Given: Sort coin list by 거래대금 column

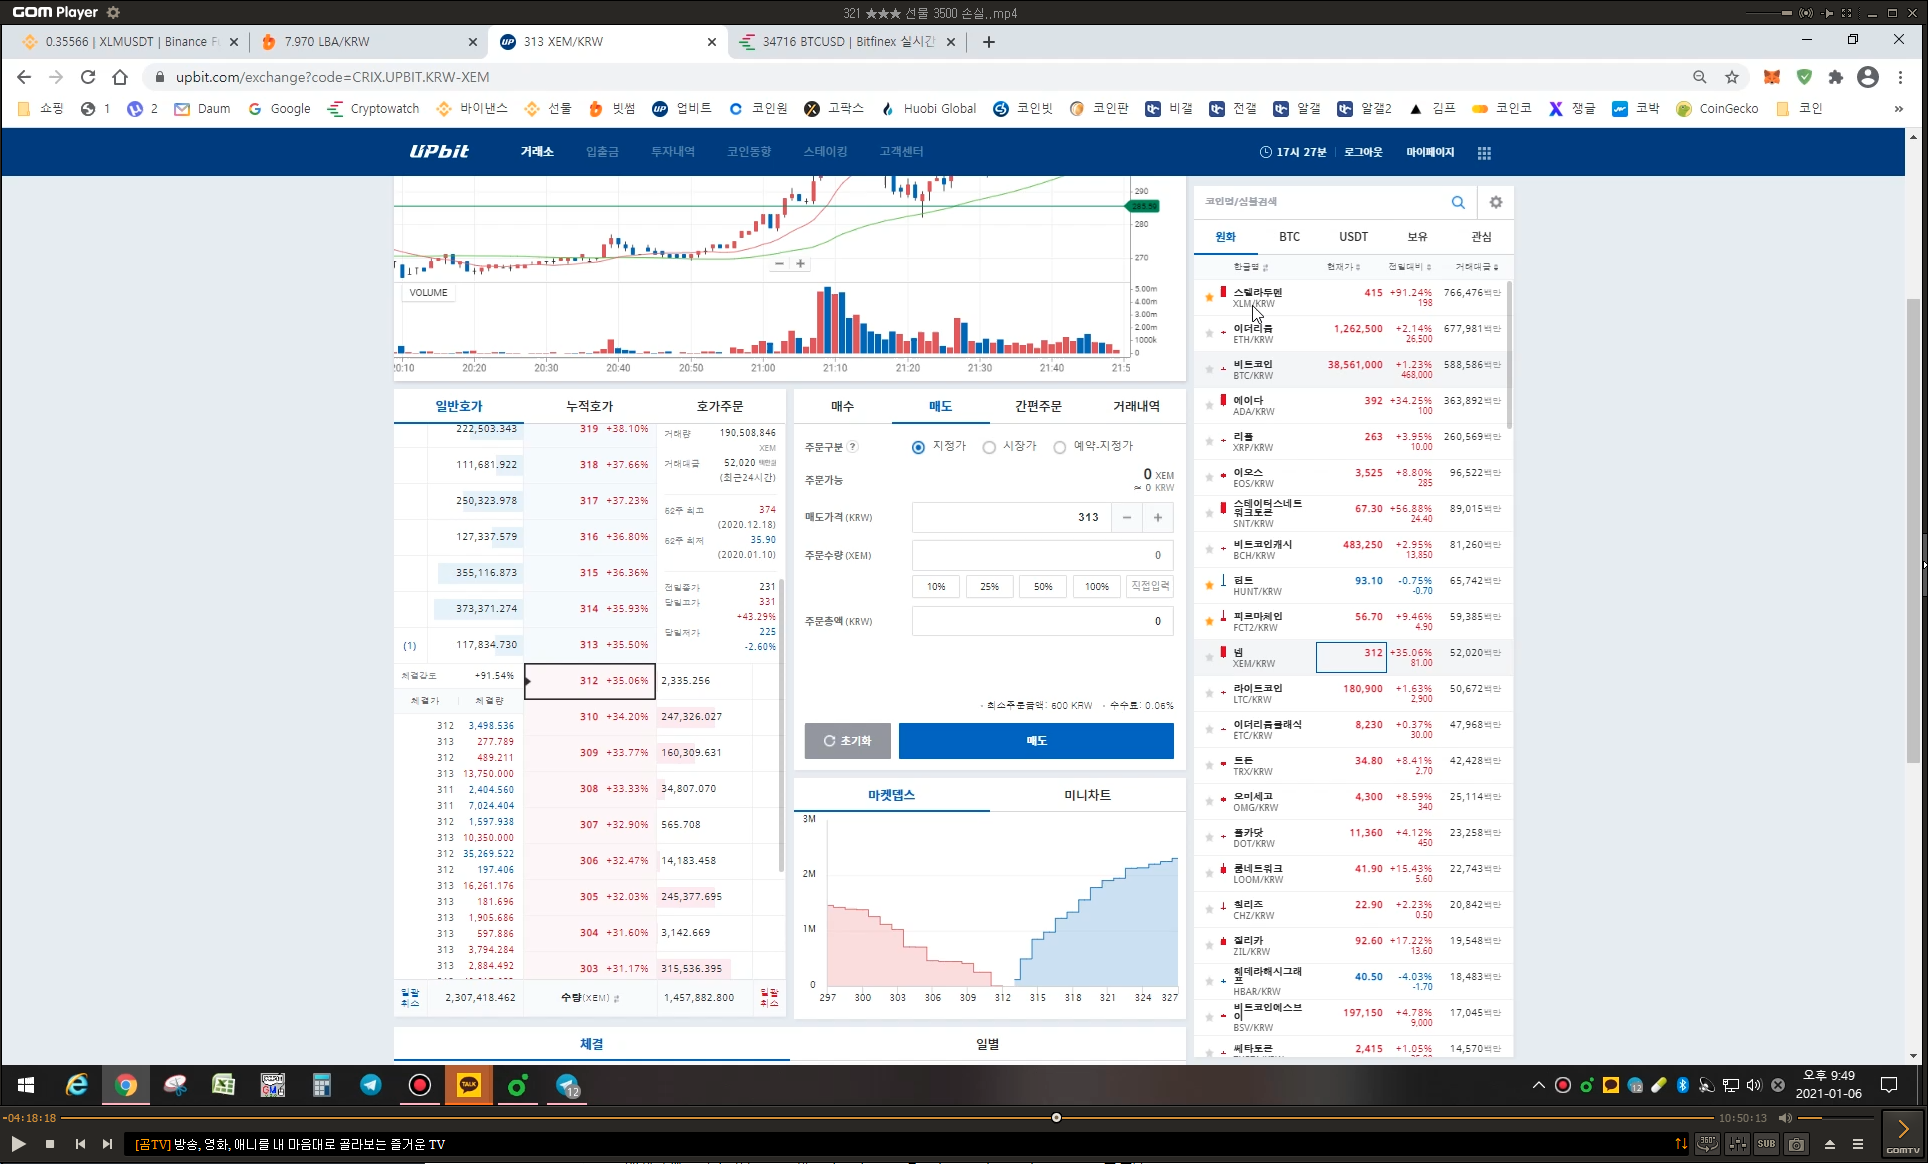Looking at the screenshot, I should (1476, 267).
